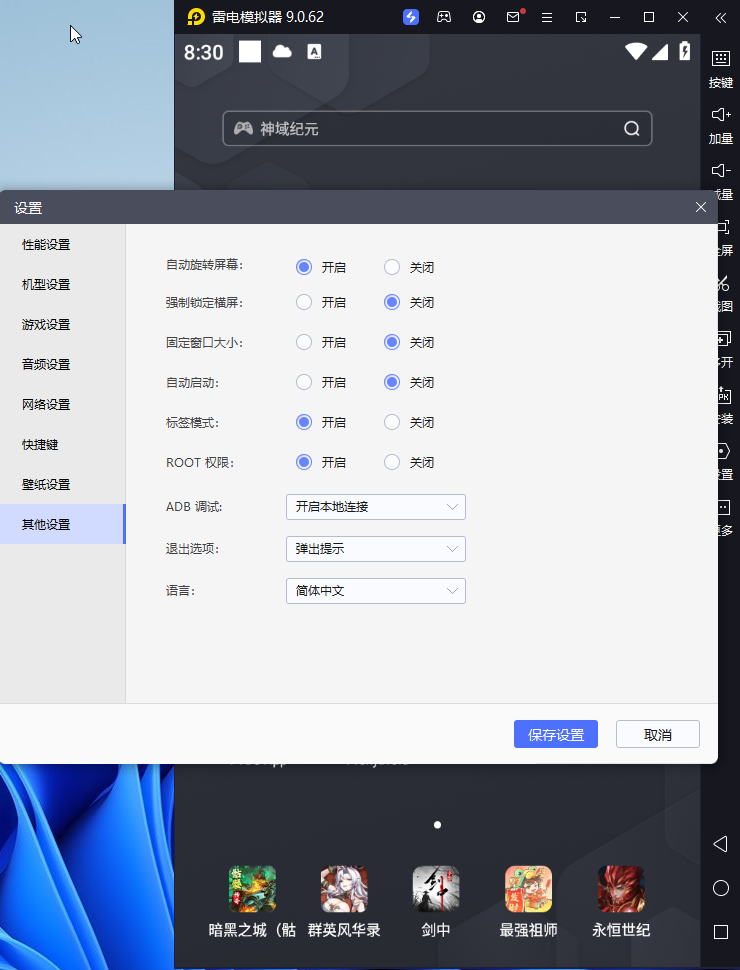Switch to 壁纸设置 tab

(62, 484)
